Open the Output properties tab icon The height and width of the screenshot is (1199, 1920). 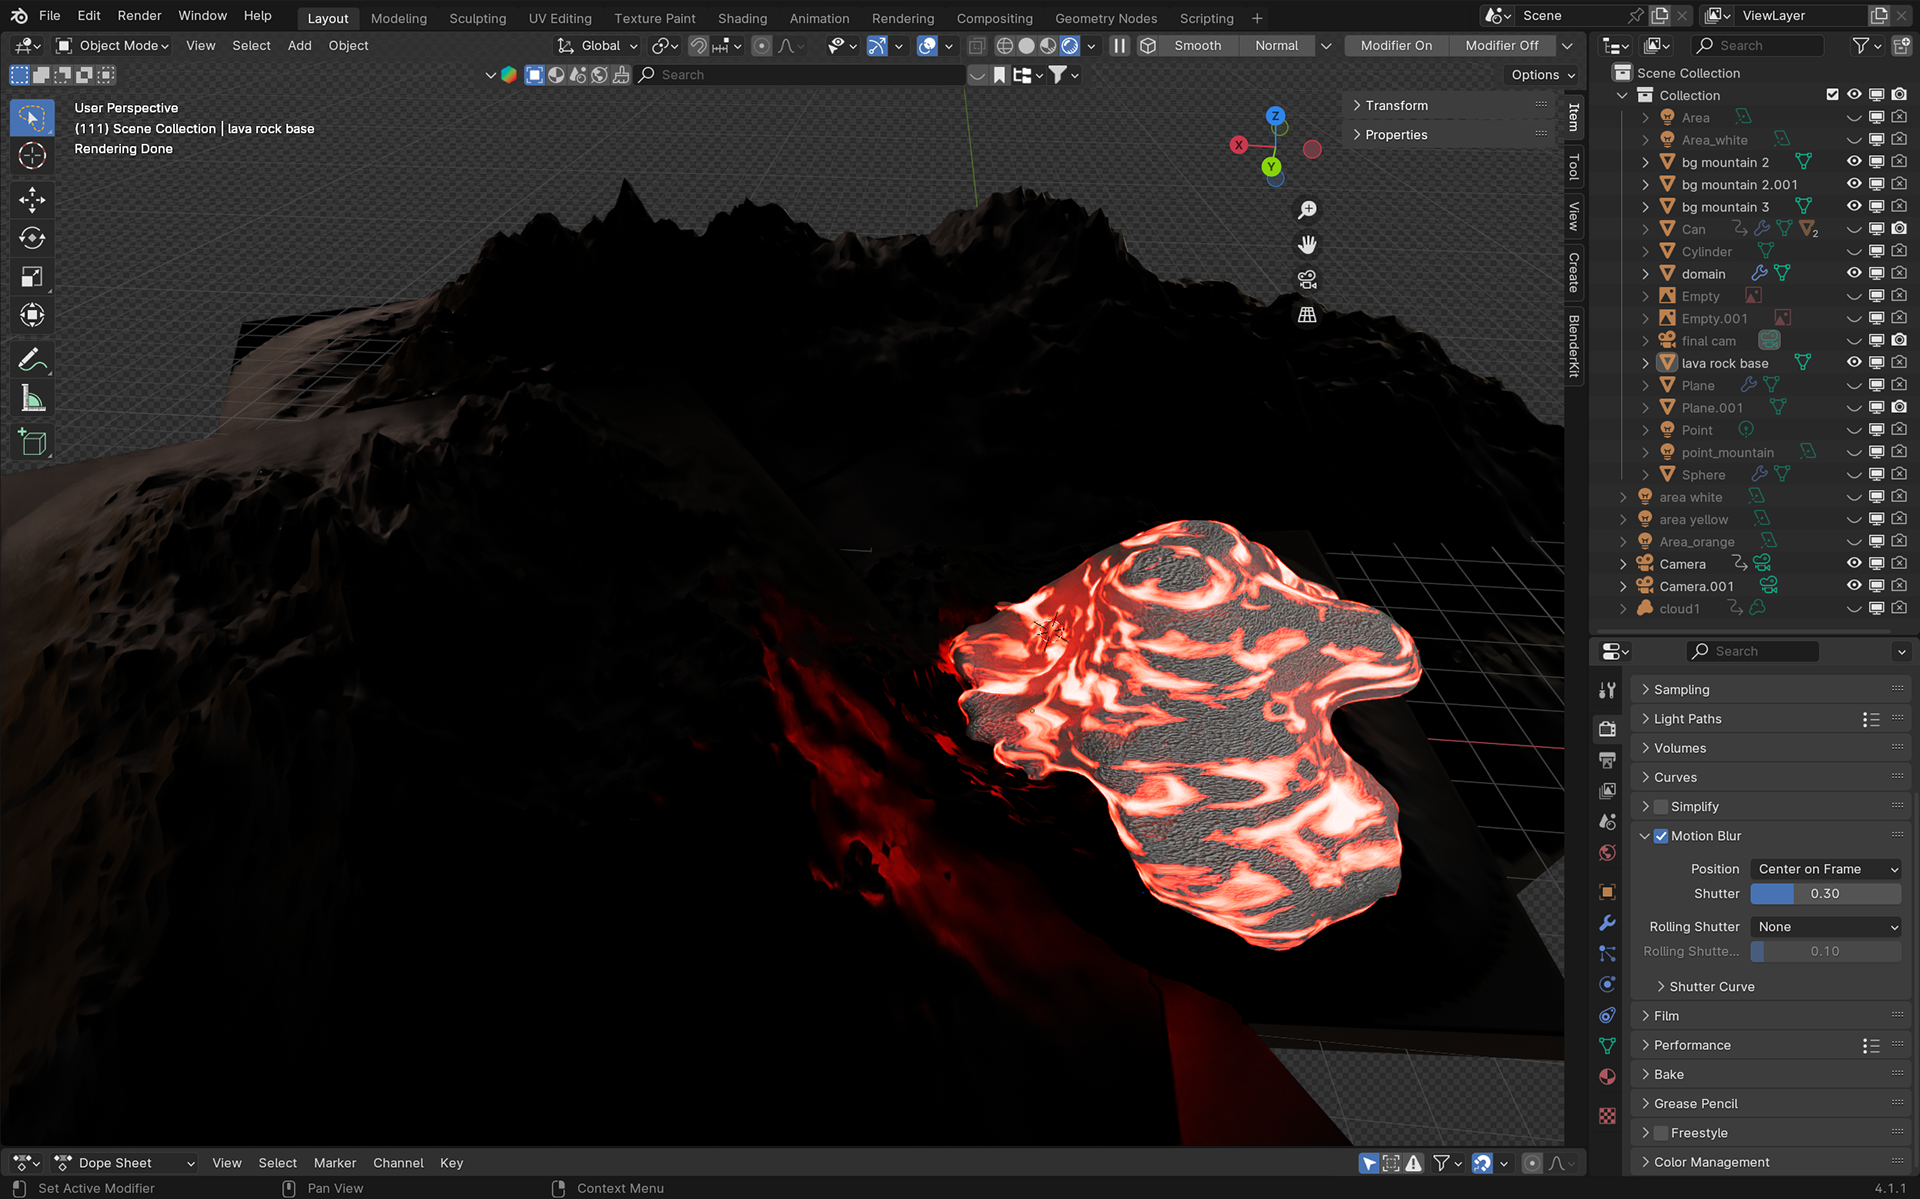pos(1607,760)
